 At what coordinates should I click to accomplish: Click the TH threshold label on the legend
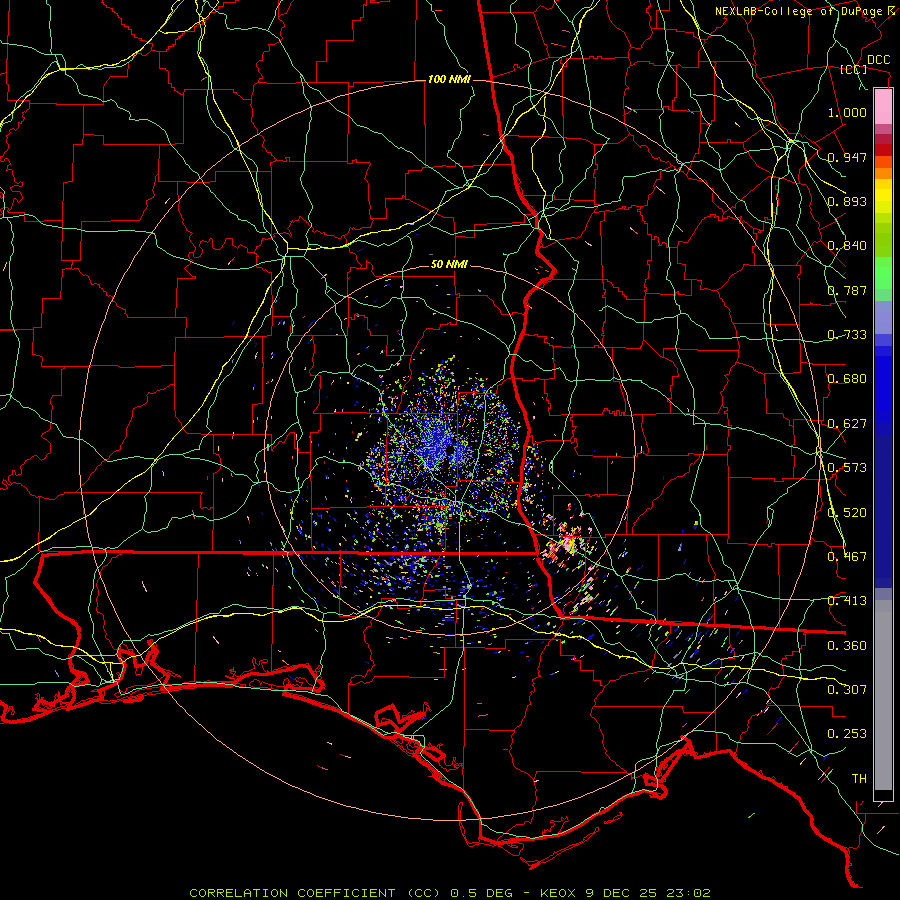coord(859,778)
